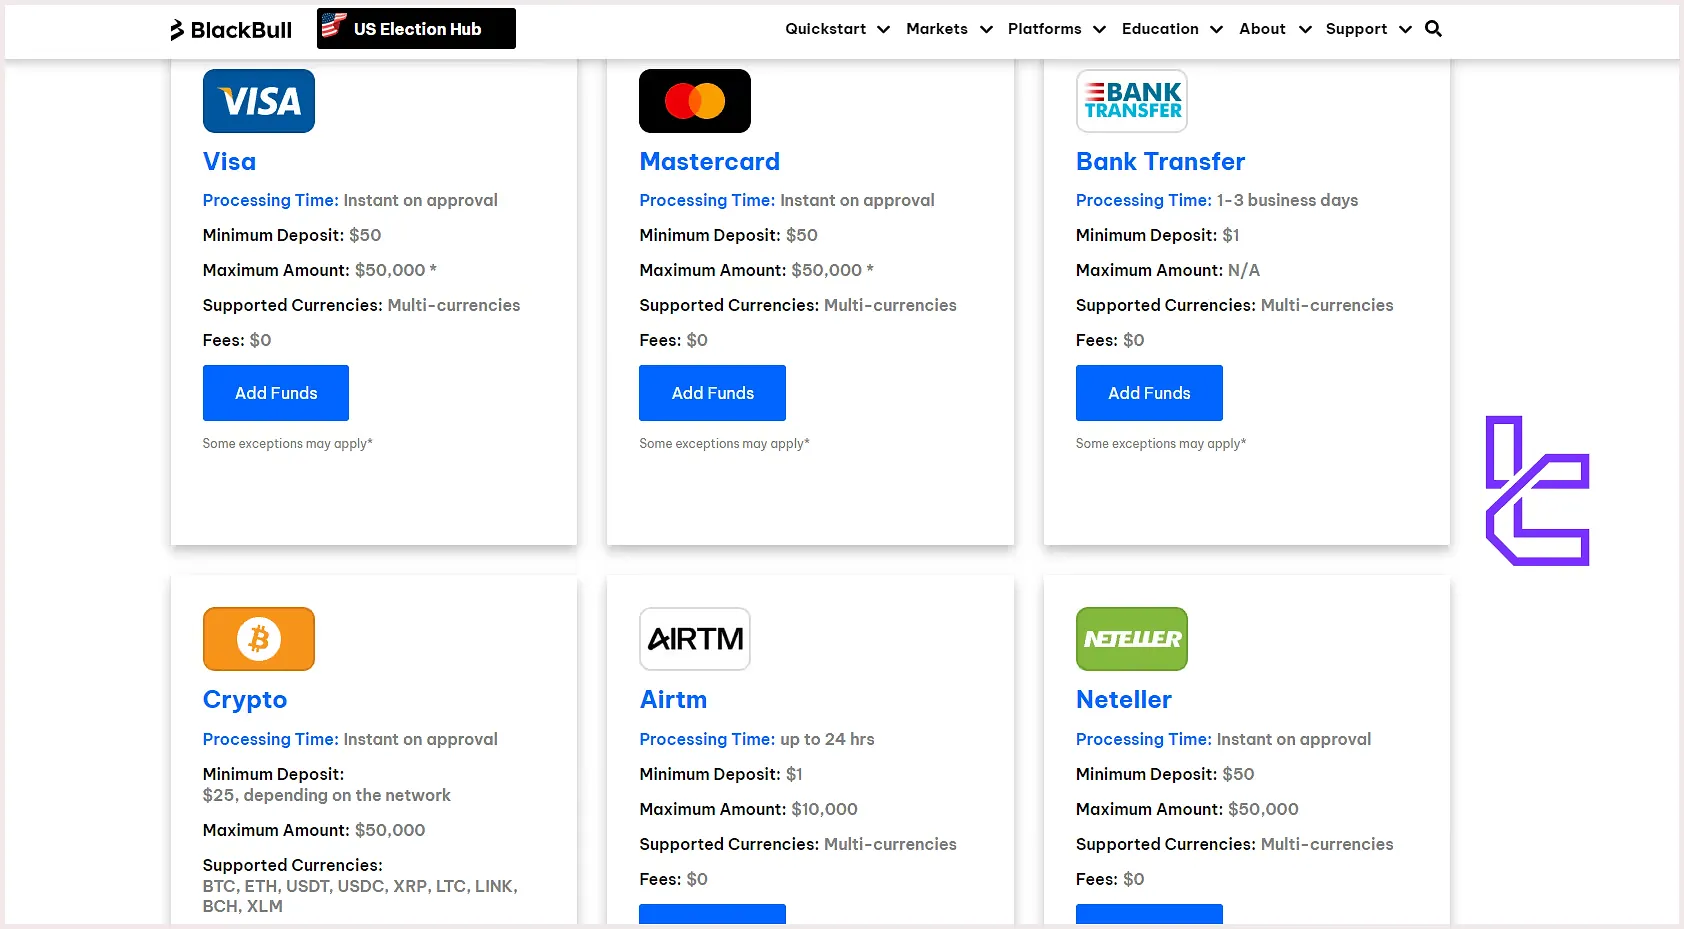Open the Crypto heading link
The image size is (1684, 929).
[245, 700]
